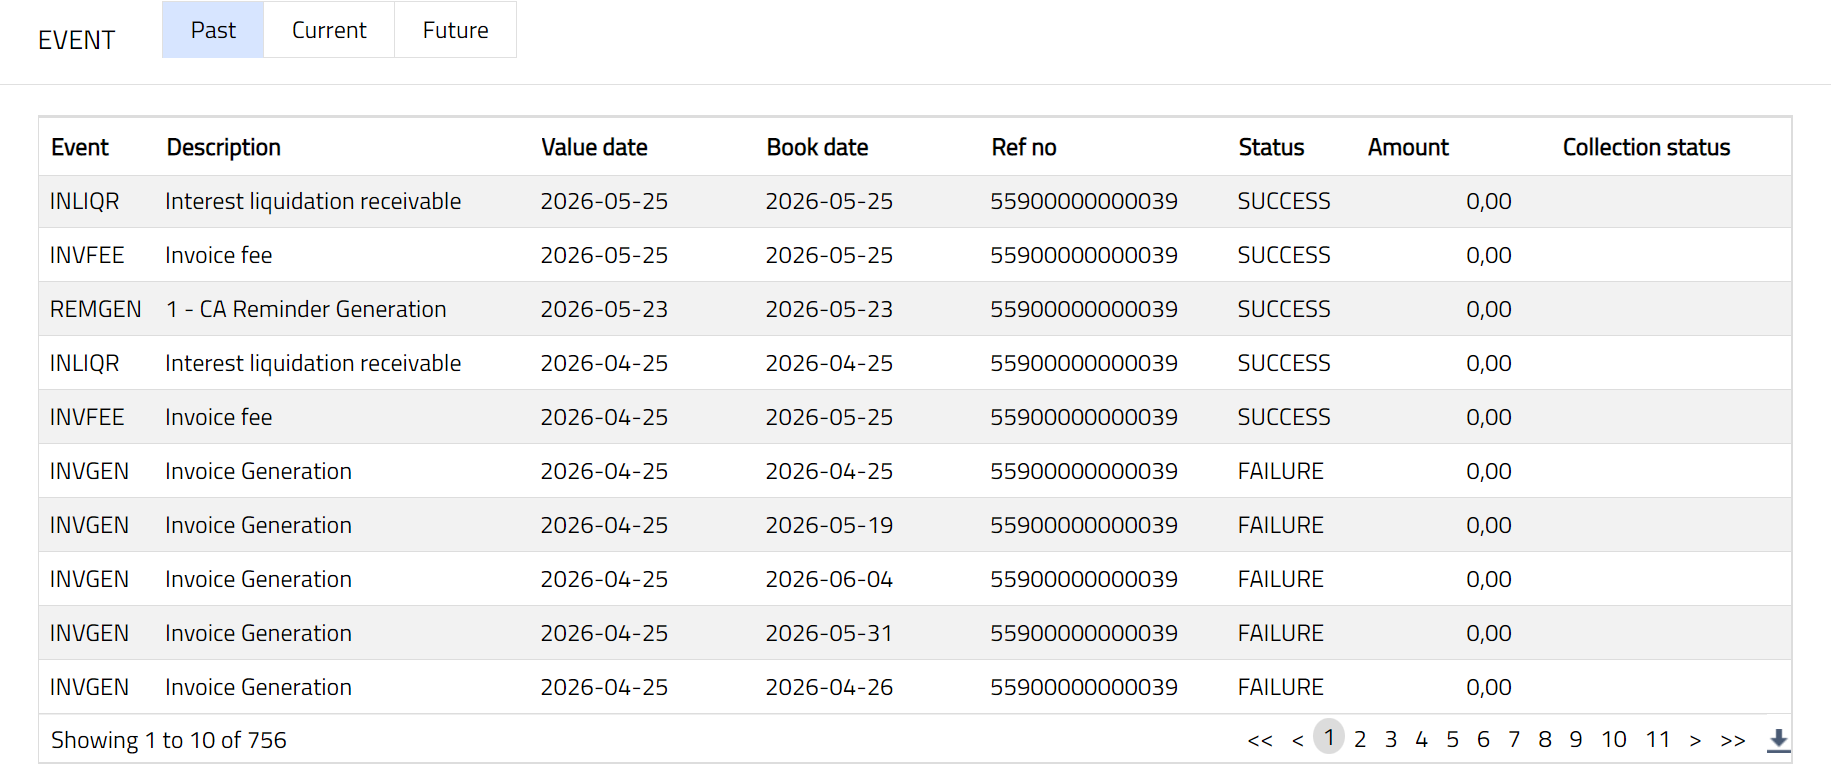
Task: Open the Current events tab
Action: pyautogui.click(x=329, y=30)
